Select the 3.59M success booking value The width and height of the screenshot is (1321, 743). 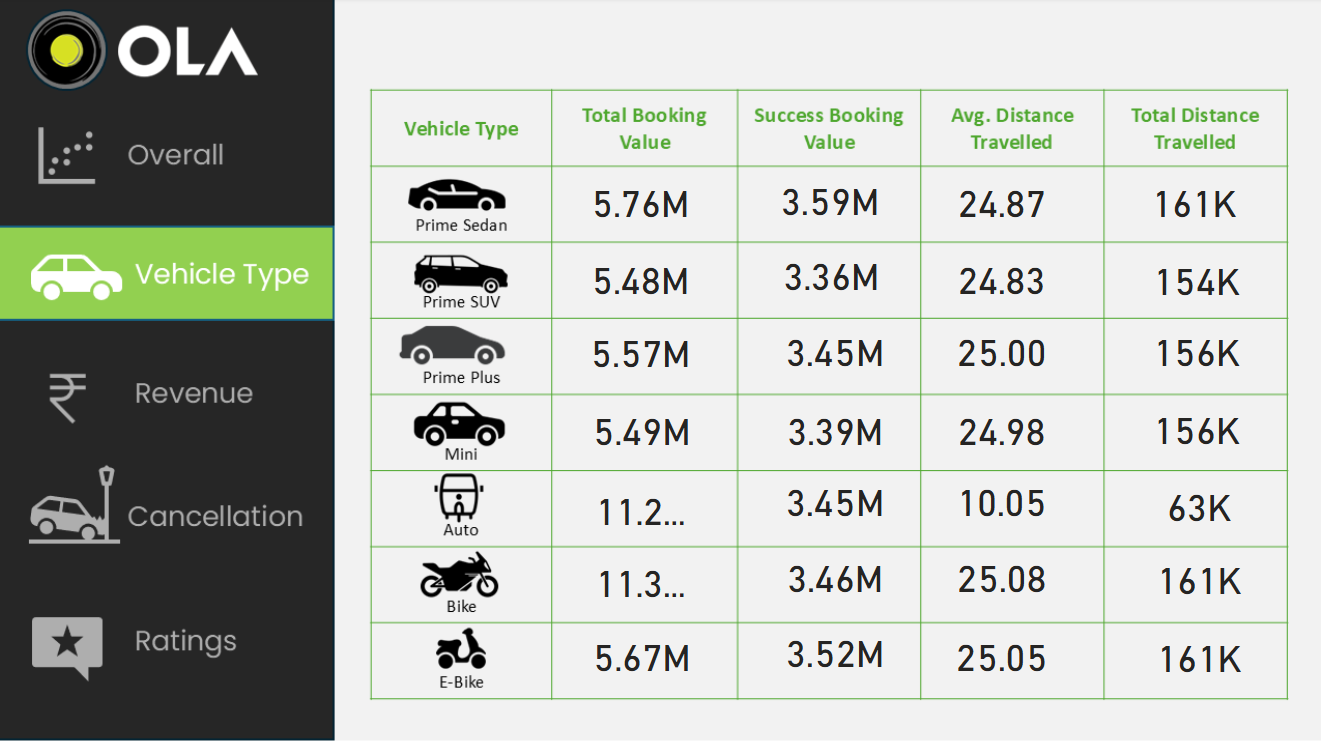[830, 203]
